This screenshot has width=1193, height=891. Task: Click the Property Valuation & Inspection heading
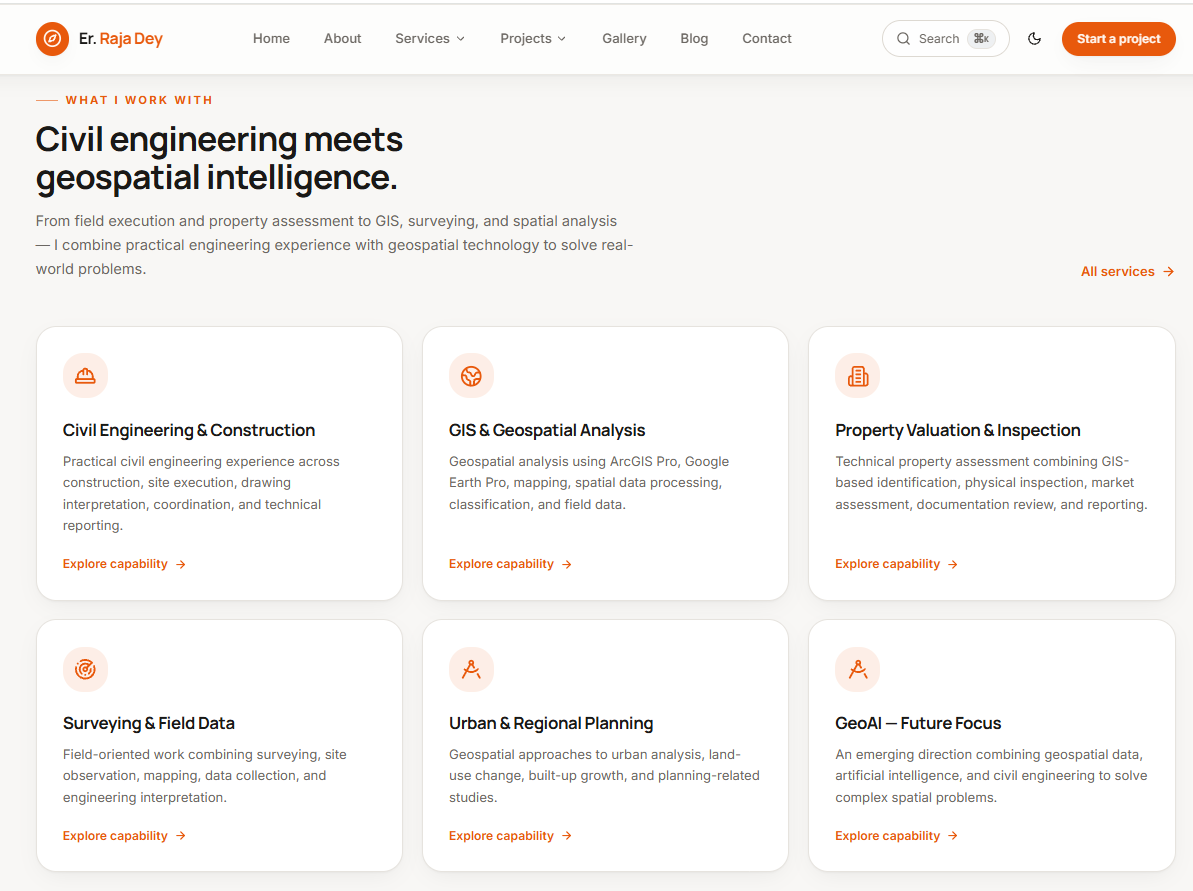tap(958, 431)
